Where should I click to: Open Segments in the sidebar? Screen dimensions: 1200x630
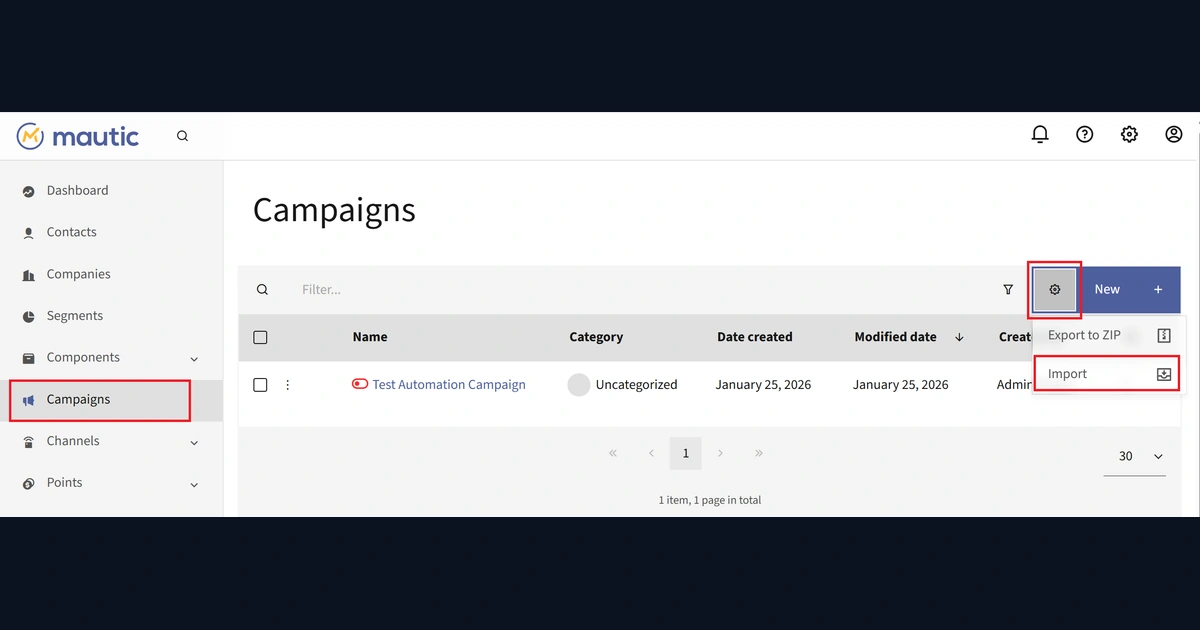pyautogui.click(x=111, y=316)
